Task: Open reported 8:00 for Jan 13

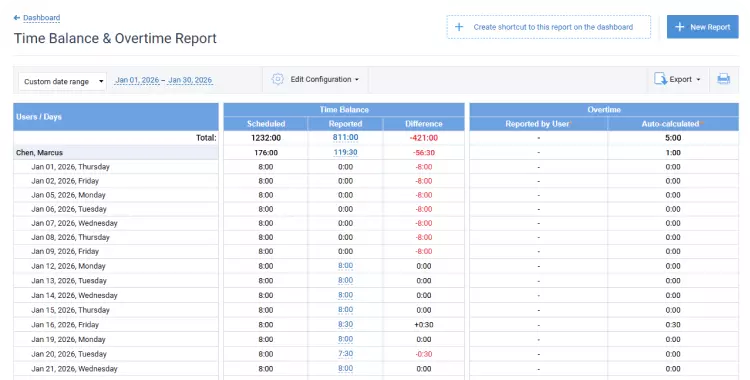Action: (x=345, y=280)
